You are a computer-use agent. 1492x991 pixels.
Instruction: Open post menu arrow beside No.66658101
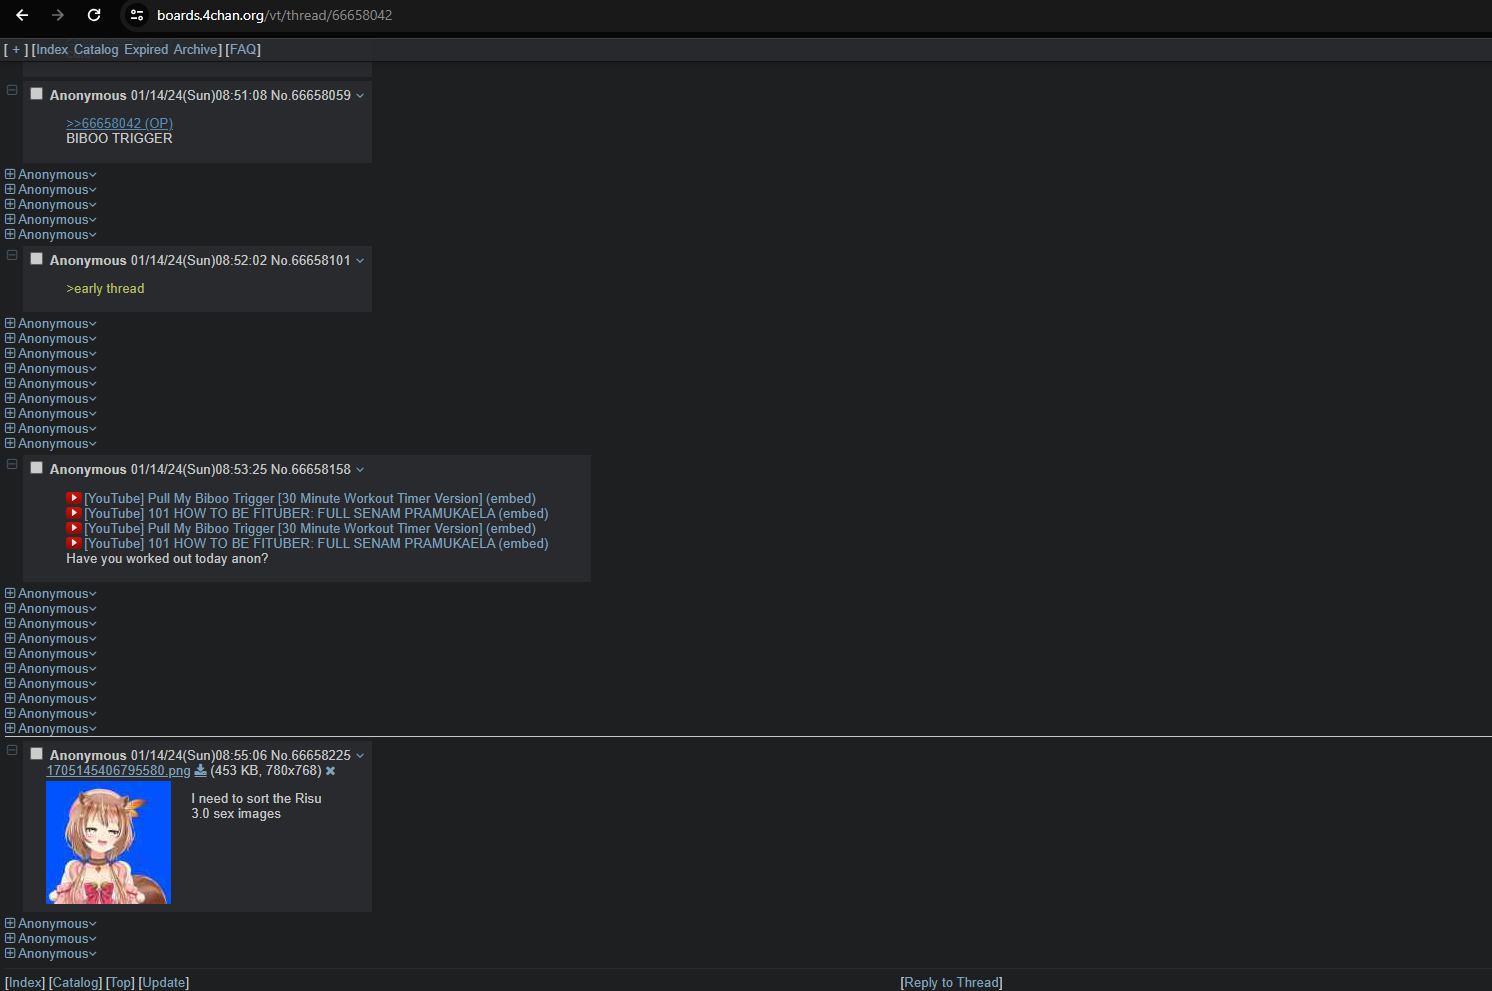[360, 261]
